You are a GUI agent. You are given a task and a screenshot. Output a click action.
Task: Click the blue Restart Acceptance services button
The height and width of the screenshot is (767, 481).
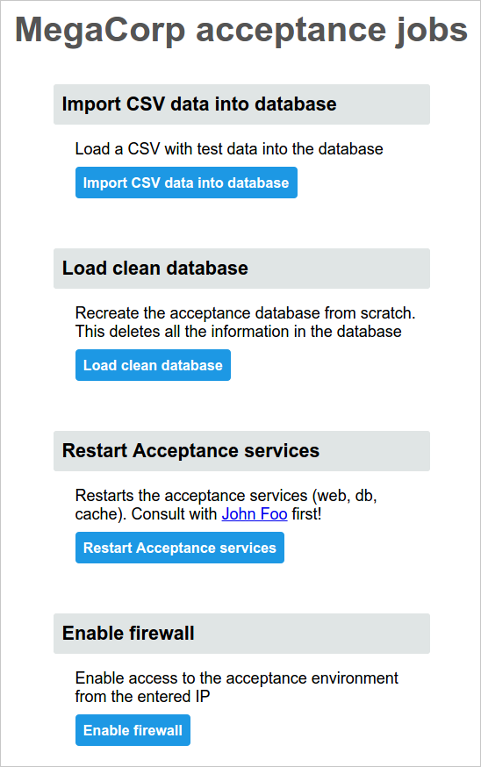(180, 547)
